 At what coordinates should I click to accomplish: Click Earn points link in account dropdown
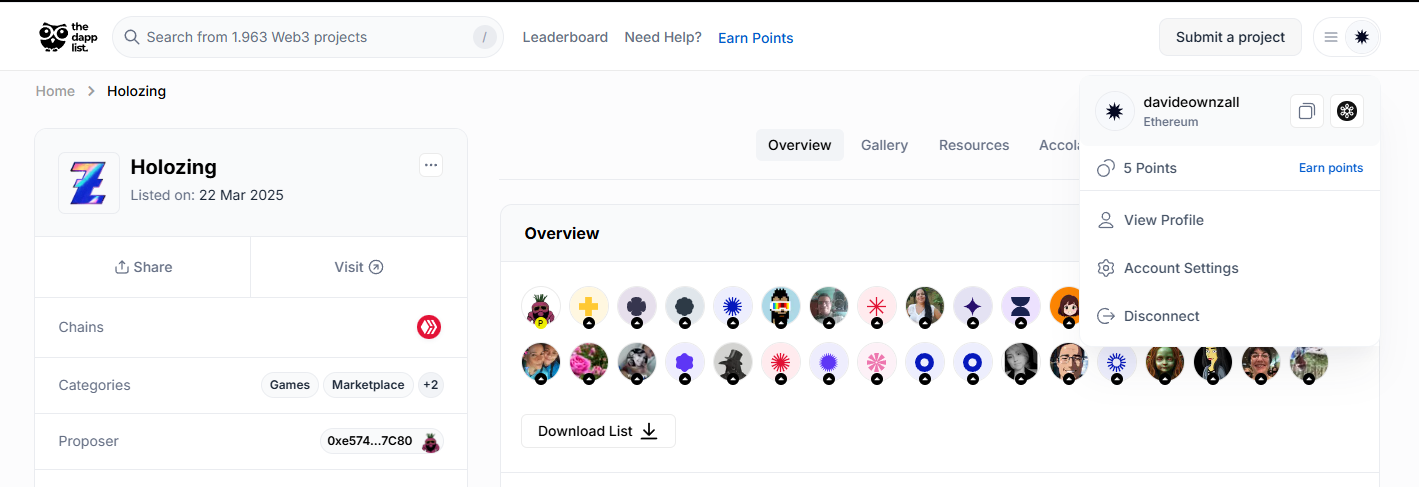point(1331,168)
